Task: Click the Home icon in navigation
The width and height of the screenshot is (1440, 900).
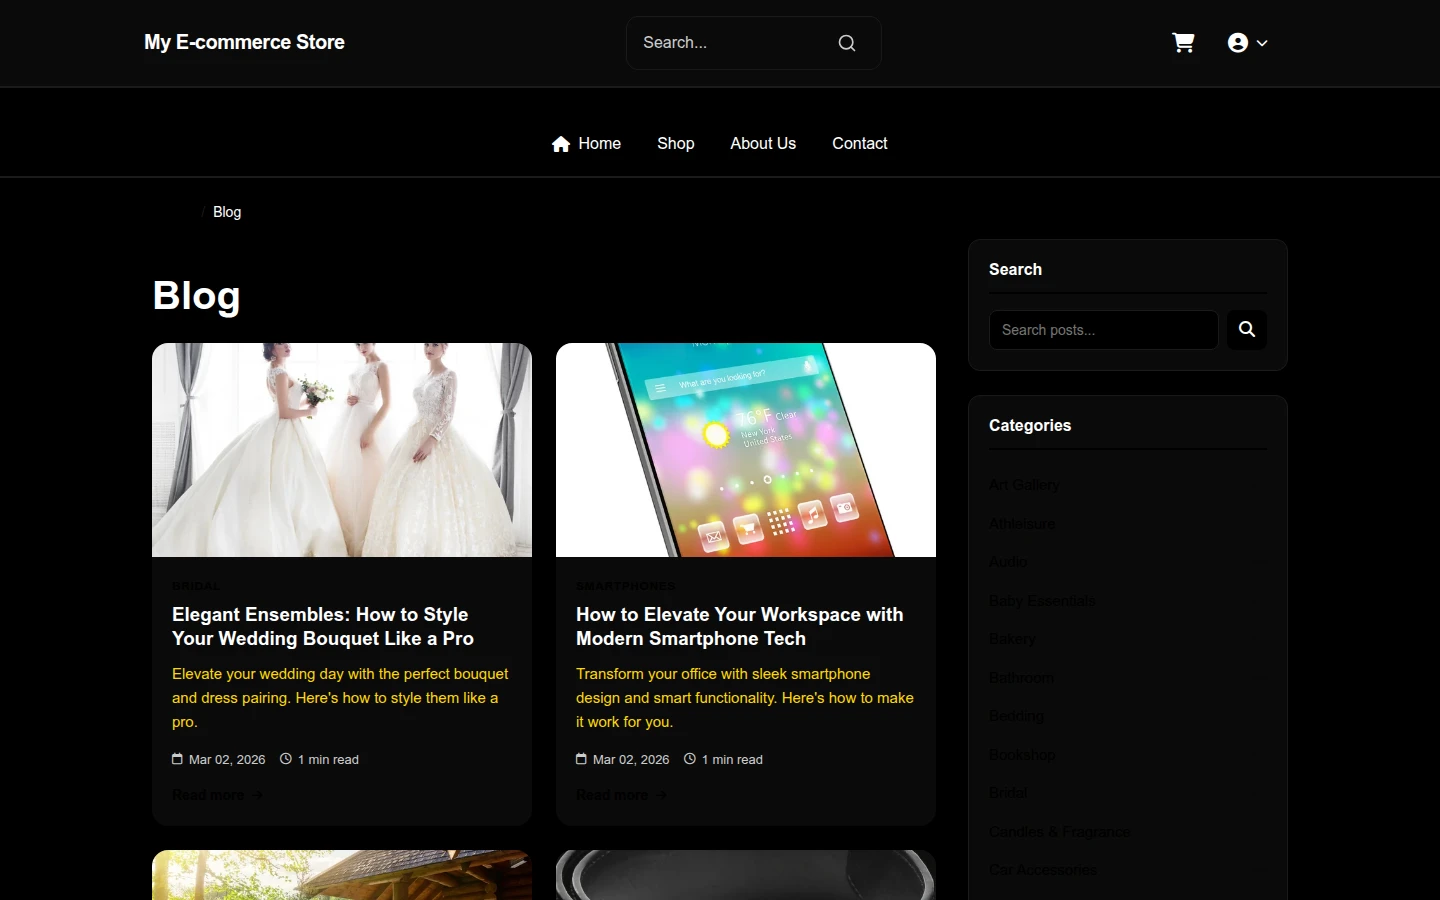Action: (561, 144)
